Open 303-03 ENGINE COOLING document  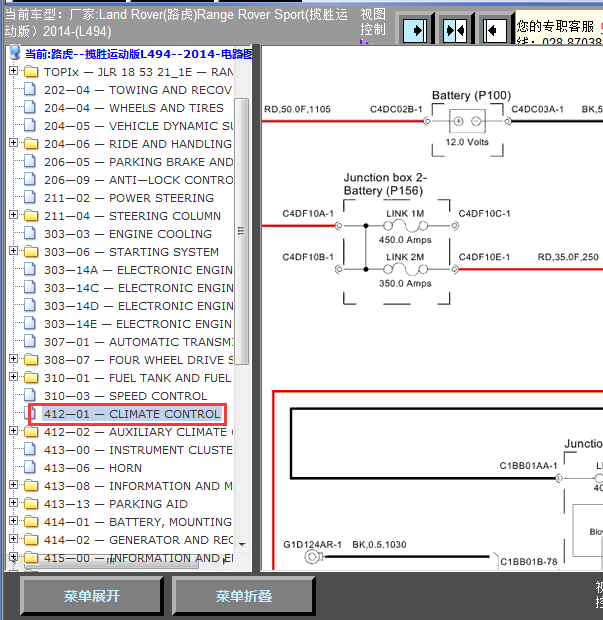tap(128, 234)
